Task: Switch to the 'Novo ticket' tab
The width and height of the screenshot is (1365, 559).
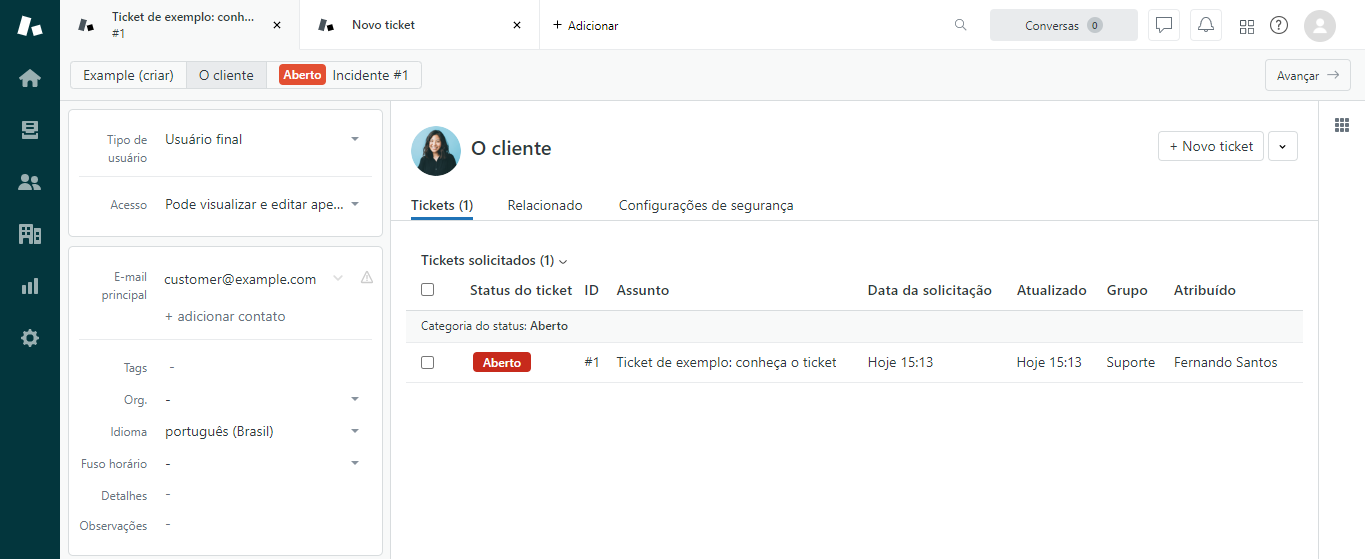Action: coord(420,25)
